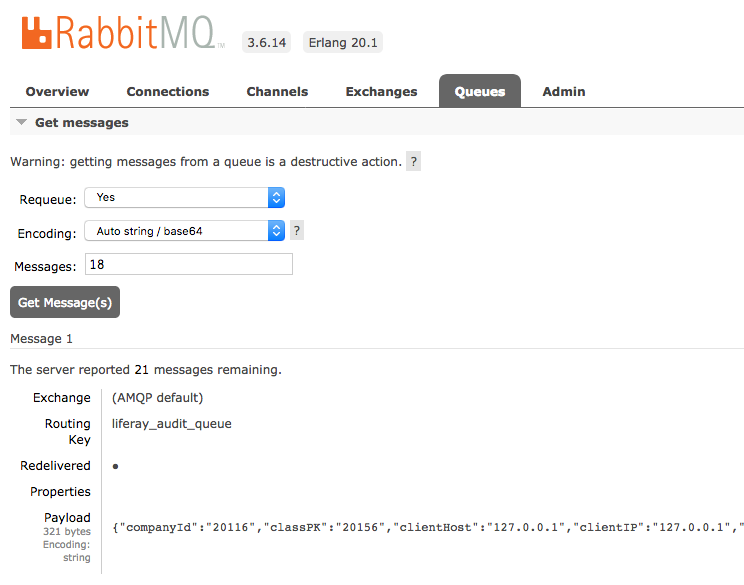Click the Redelivered bullet indicator
Viewport: 744px width, 585px height.
116,466
